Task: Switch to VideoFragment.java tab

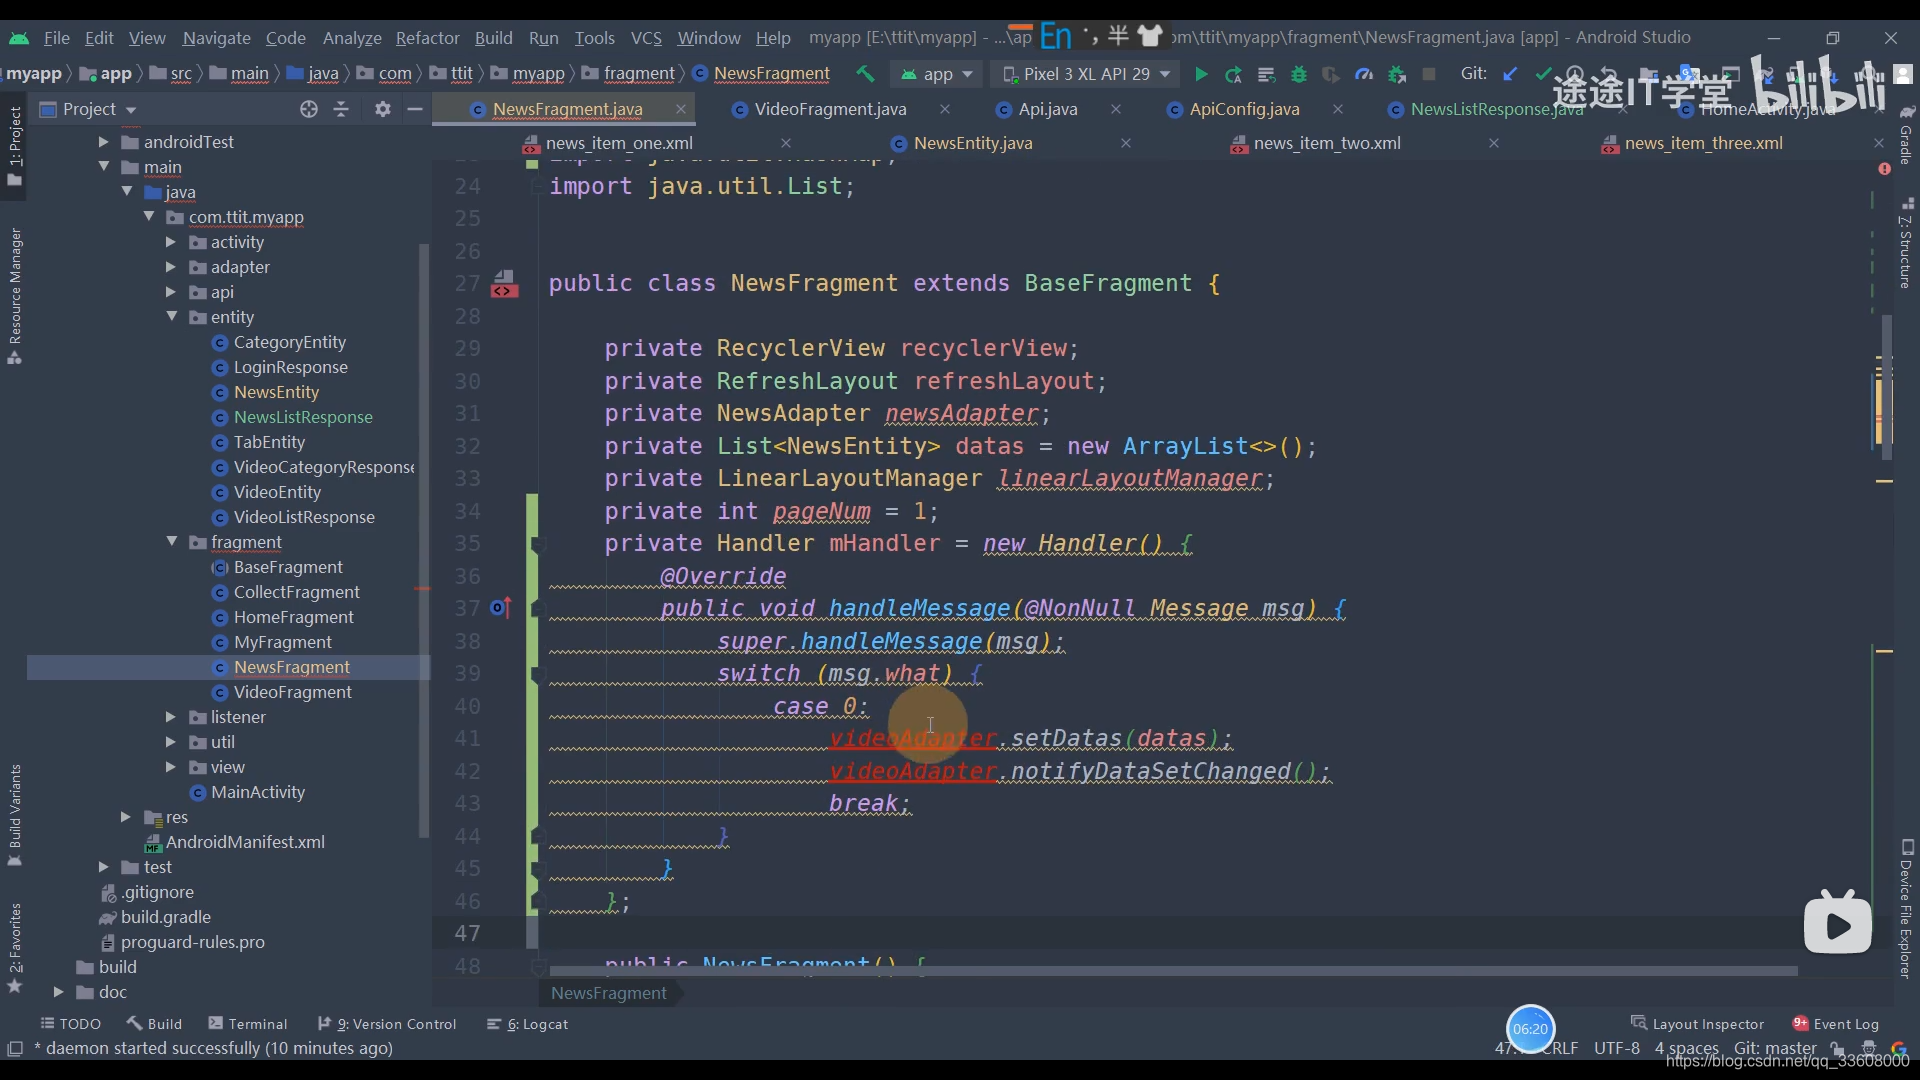Action: 830,109
